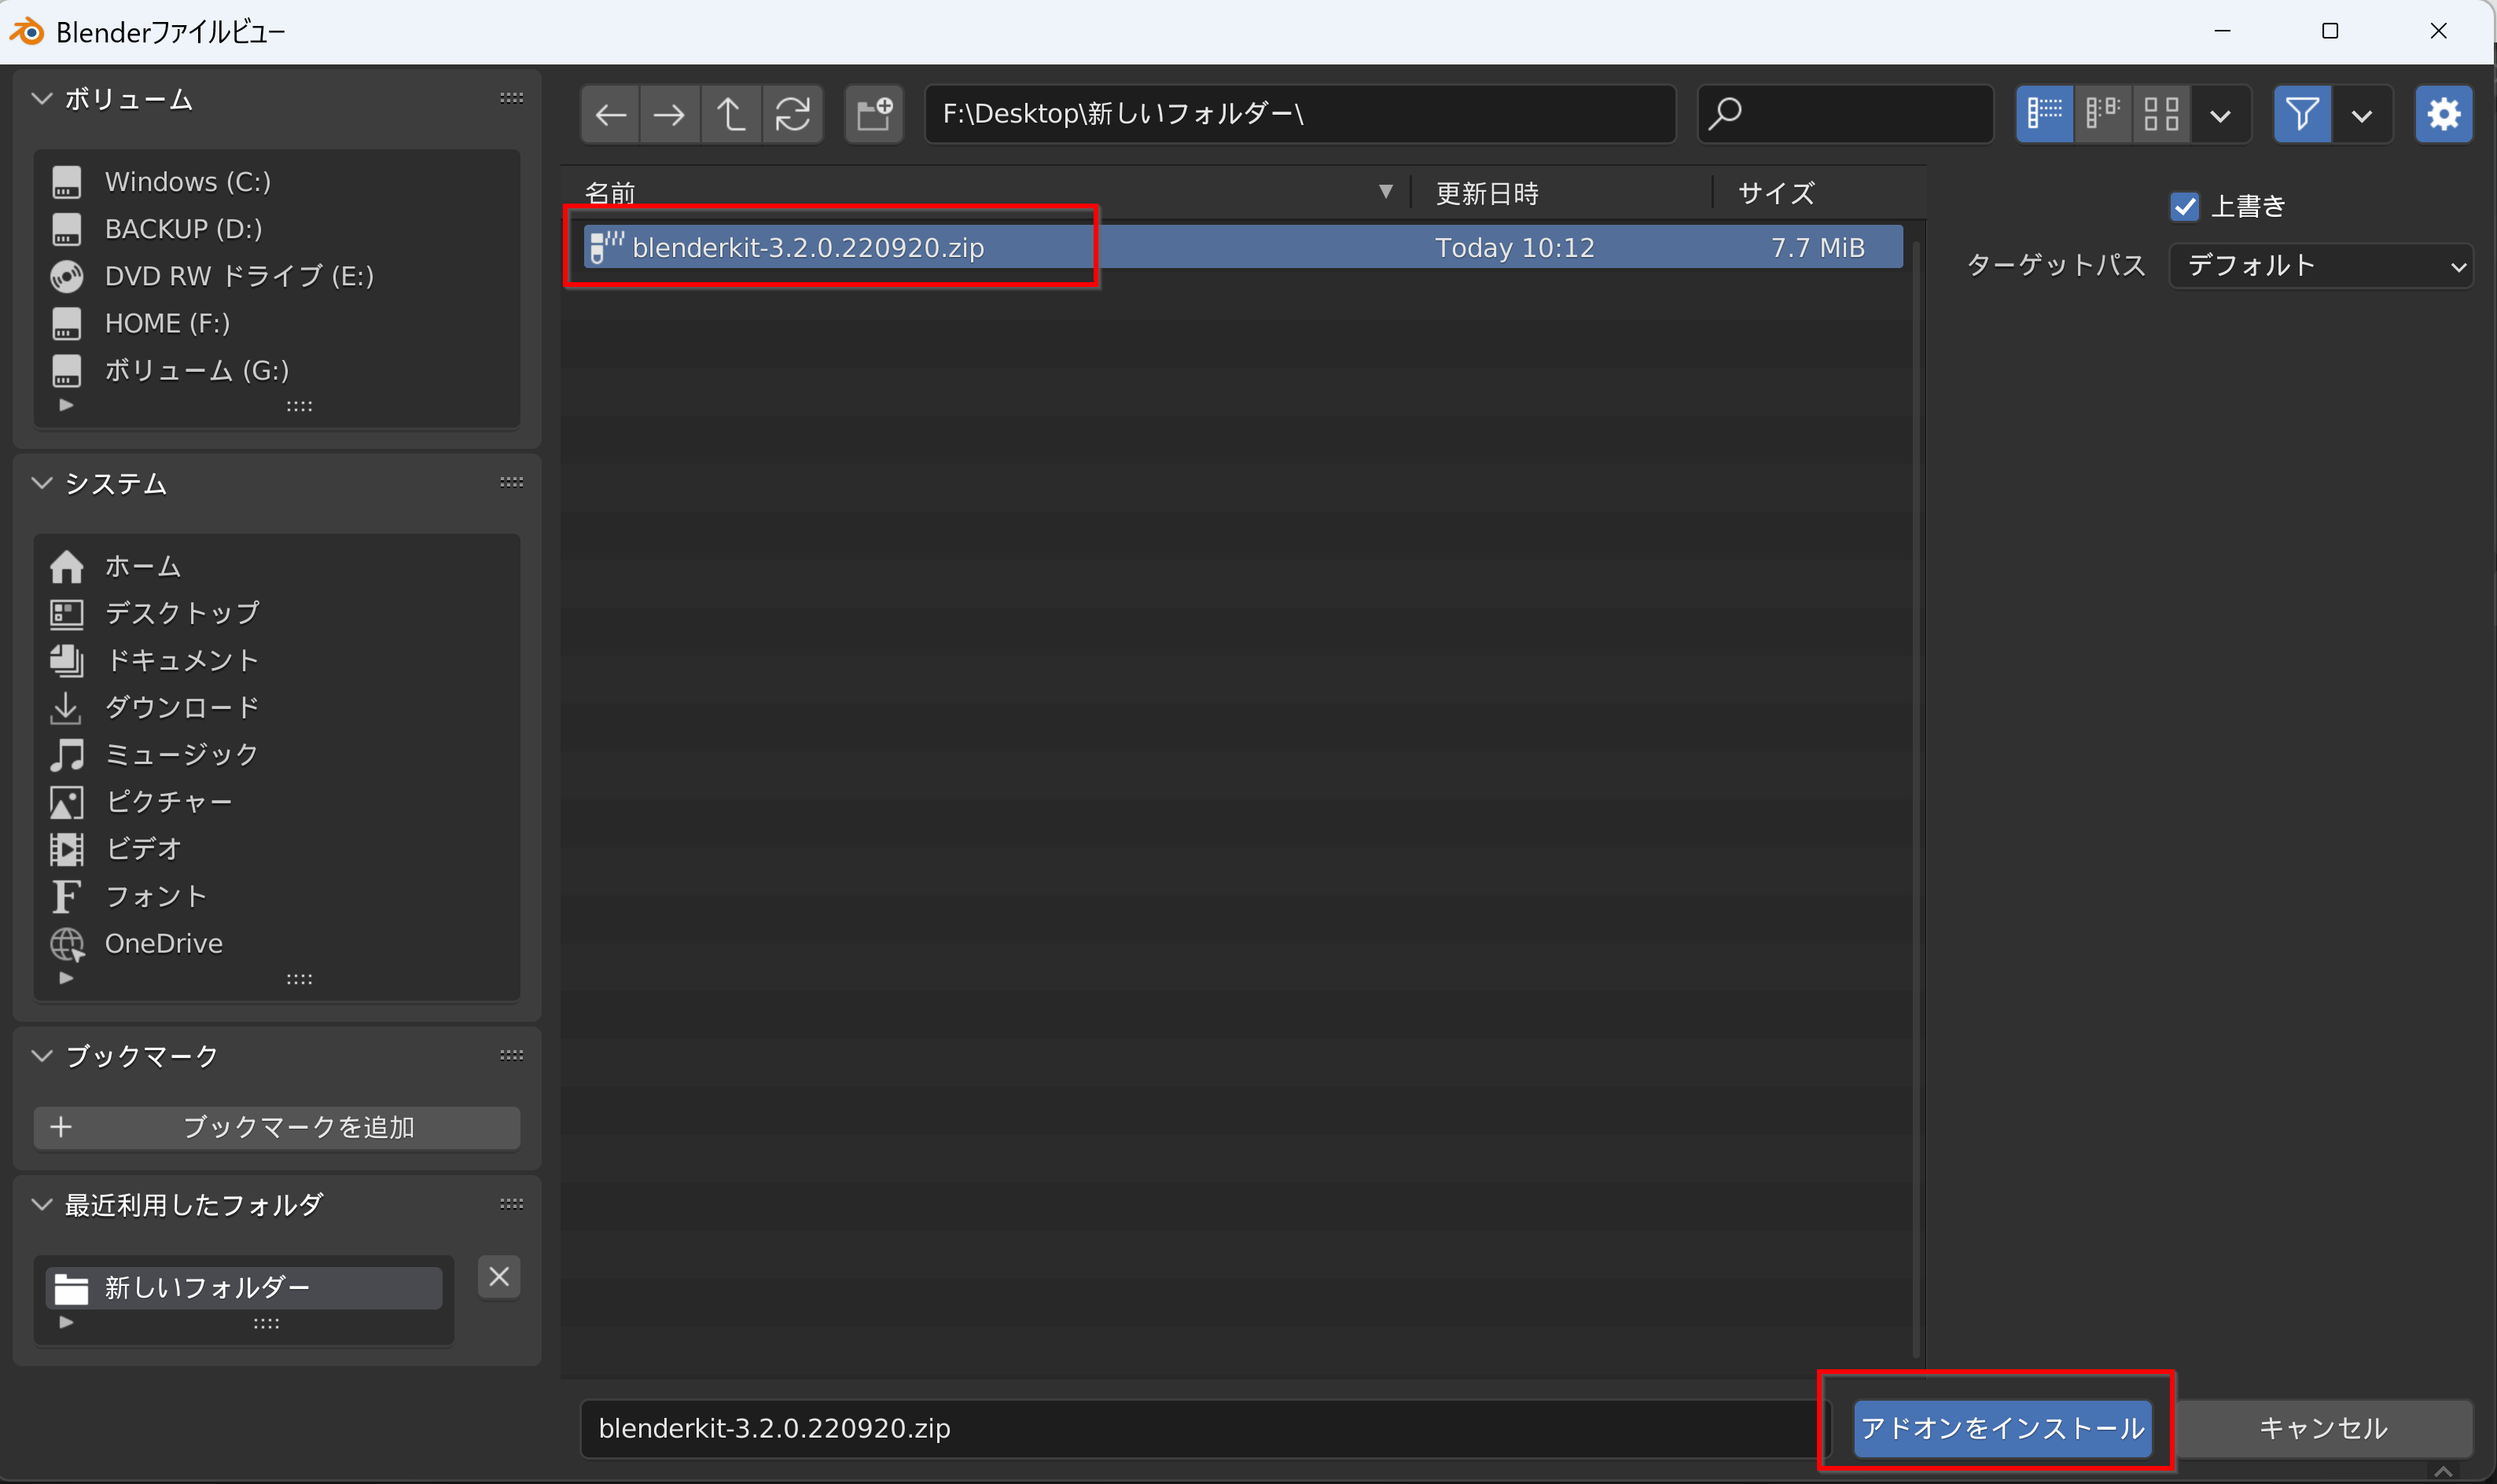Expand volumes list disclosure triangle

tap(66, 405)
